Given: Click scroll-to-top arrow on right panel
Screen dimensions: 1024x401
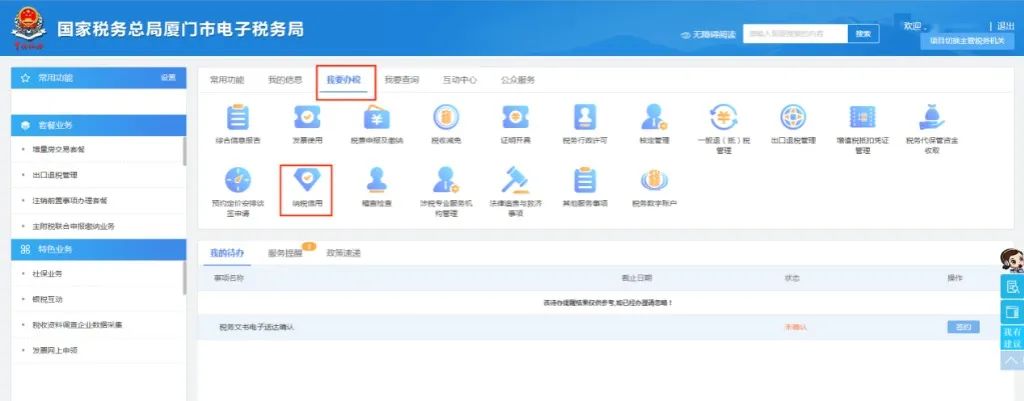Looking at the screenshot, I should 1011,360.
